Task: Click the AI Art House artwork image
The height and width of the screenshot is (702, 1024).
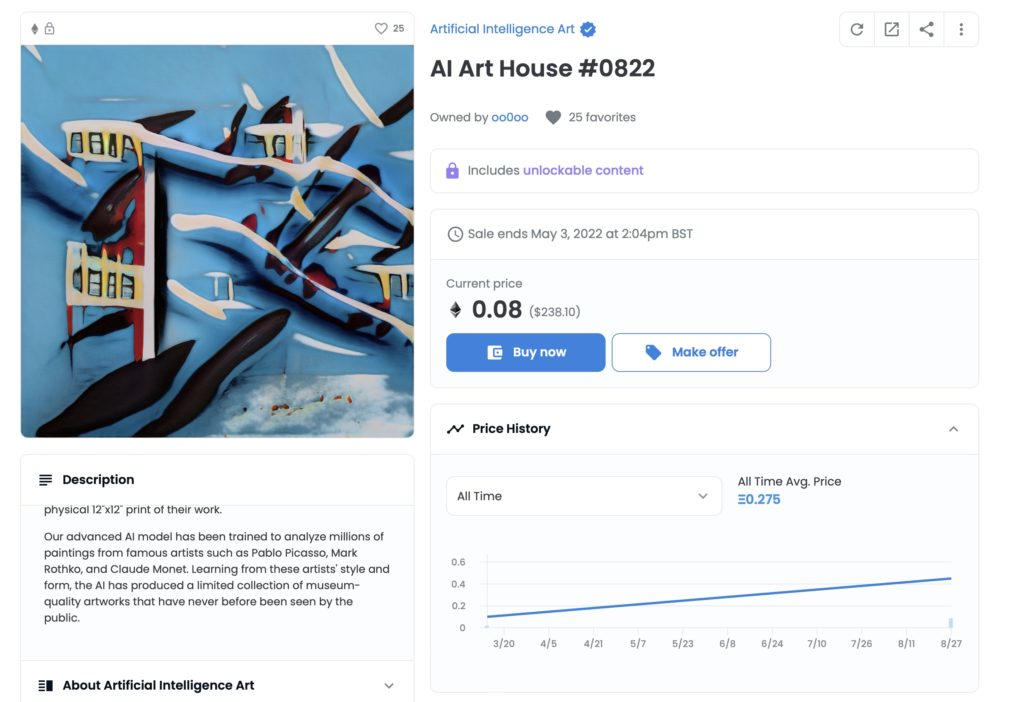Action: click(217, 240)
